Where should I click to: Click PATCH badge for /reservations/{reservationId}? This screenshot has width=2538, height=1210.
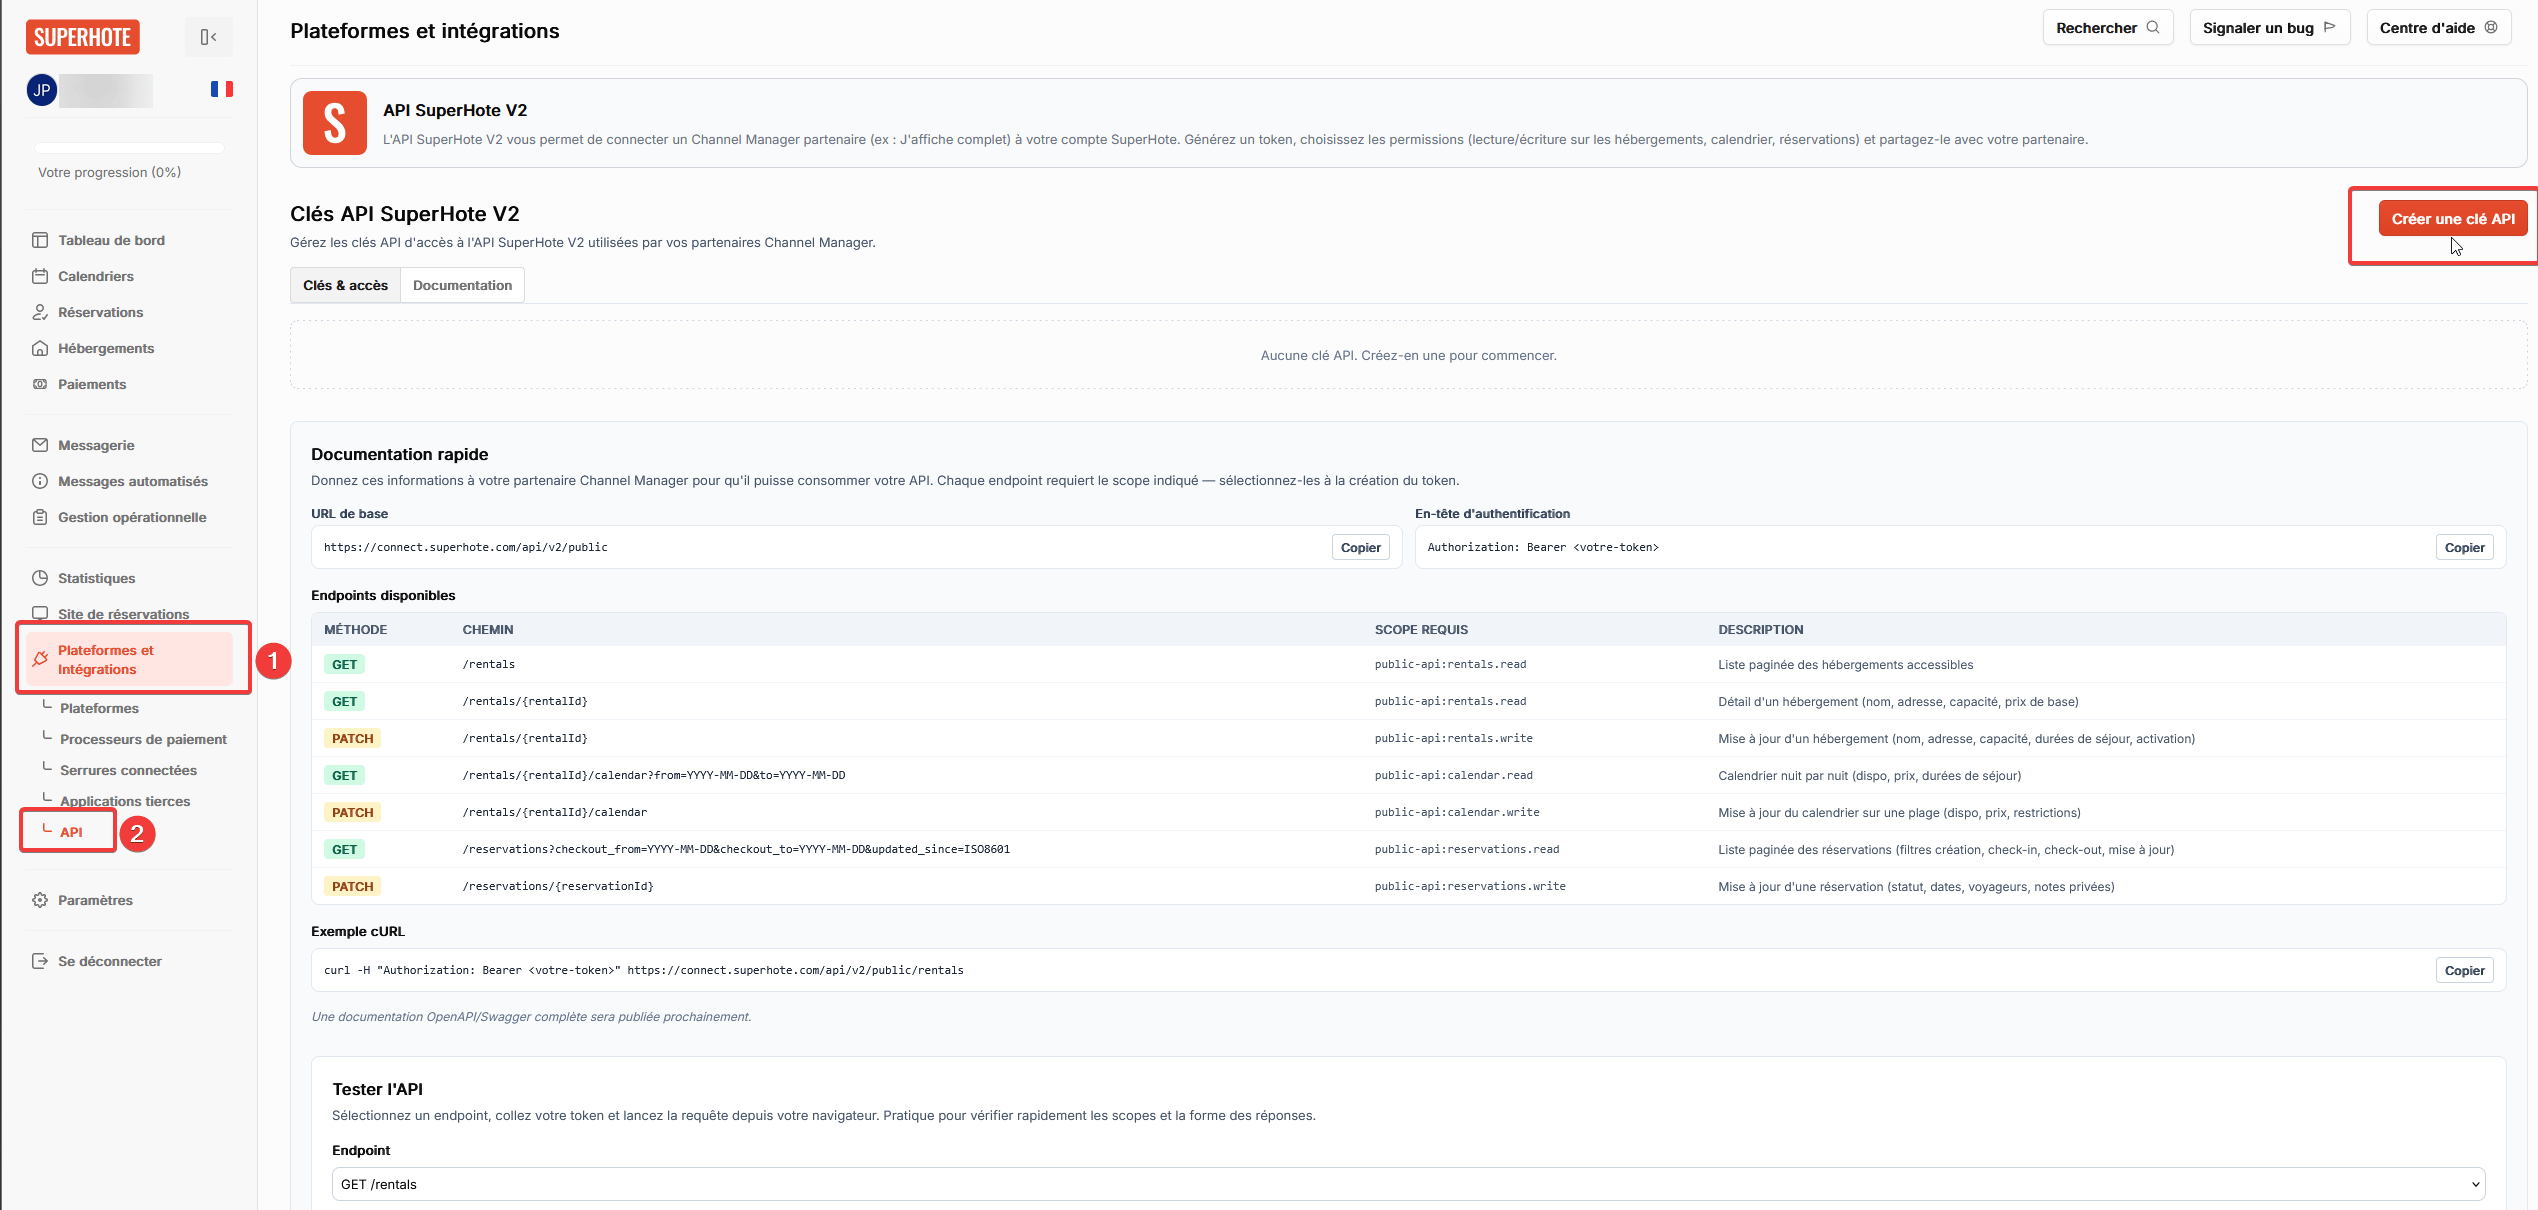[352, 886]
